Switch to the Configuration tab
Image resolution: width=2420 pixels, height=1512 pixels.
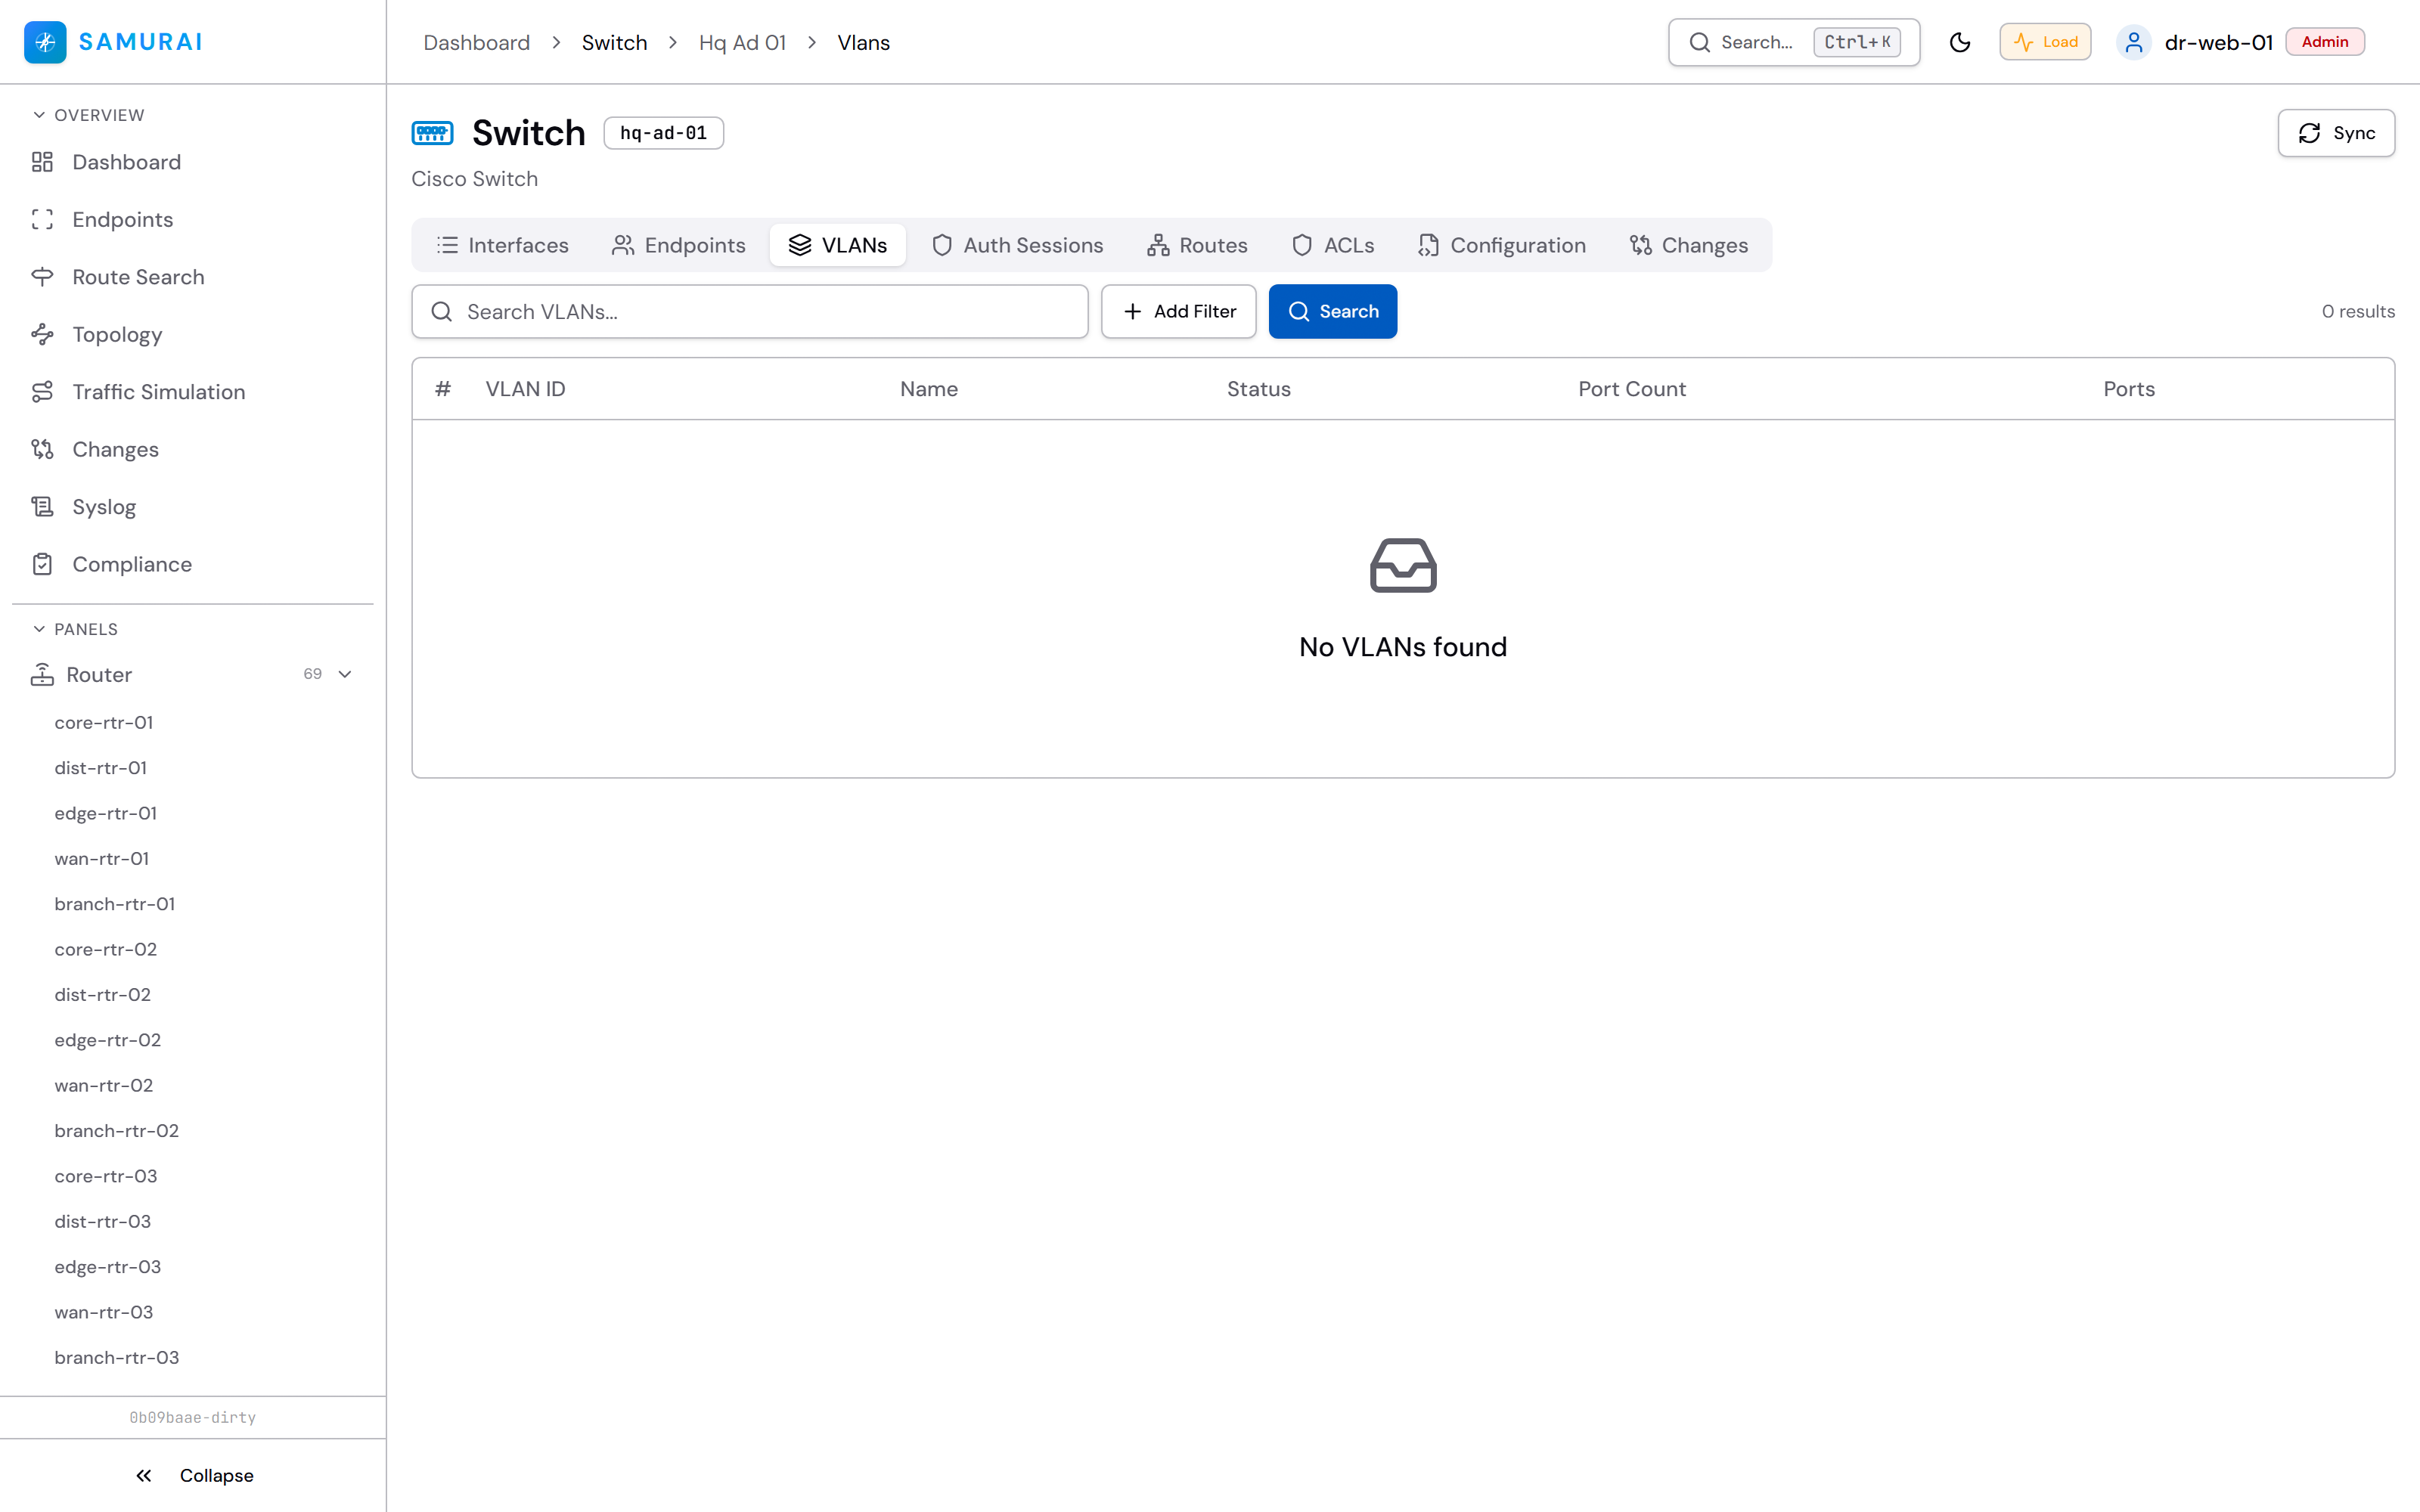(x=1501, y=245)
